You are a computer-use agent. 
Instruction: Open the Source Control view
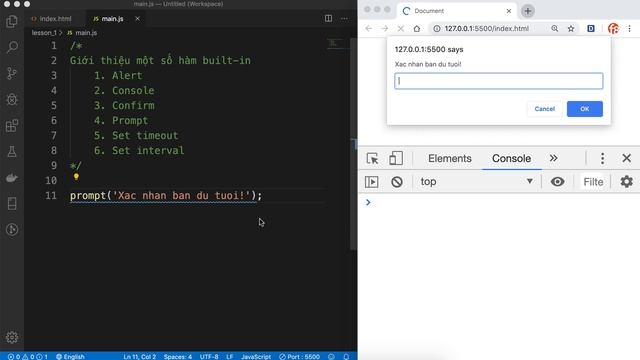pyautogui.click(x=12, y=73)
